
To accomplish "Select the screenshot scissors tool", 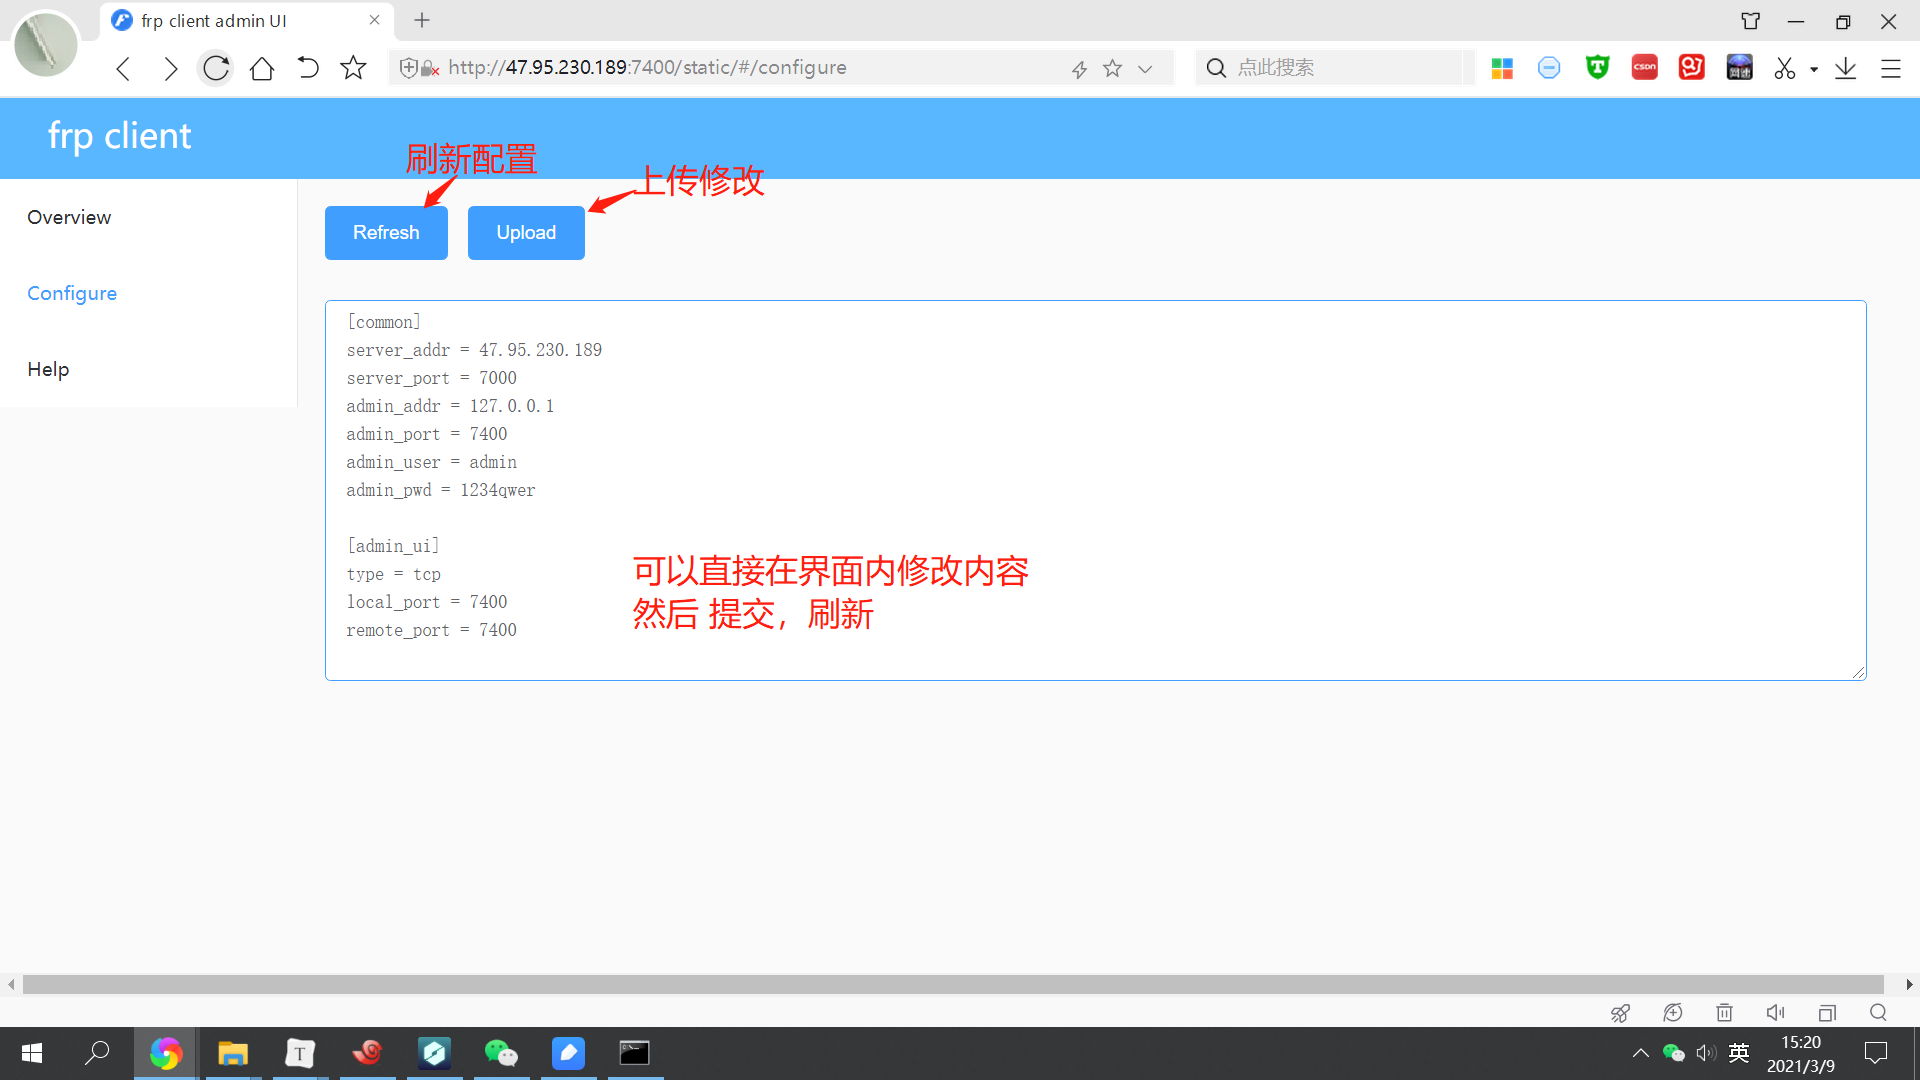I will (x=1784, y=68).
